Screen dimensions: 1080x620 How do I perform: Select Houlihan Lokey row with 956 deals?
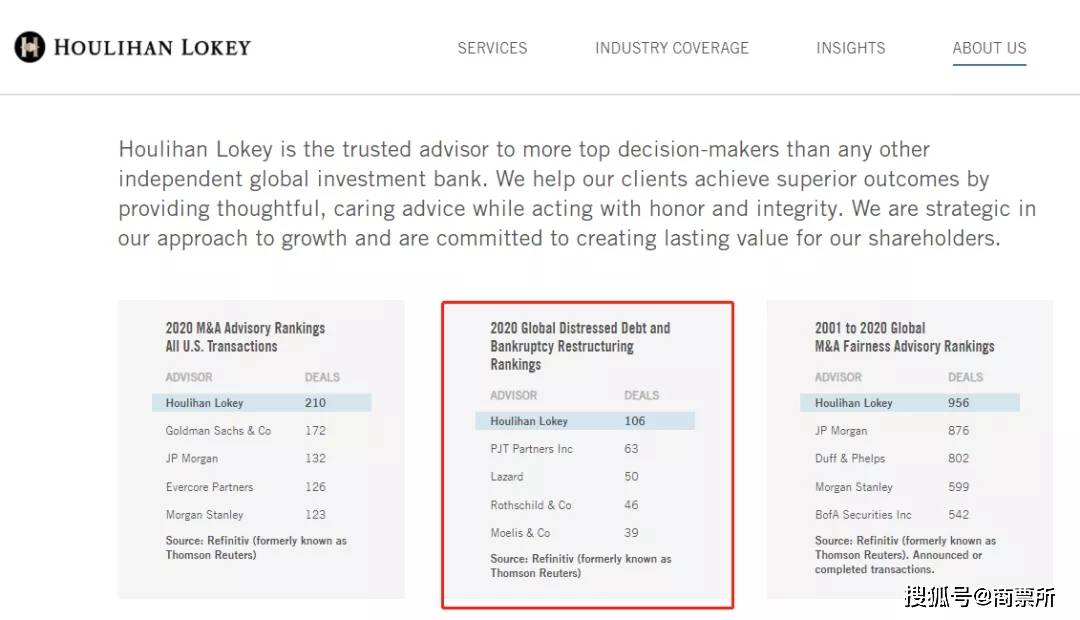(909, 403)
